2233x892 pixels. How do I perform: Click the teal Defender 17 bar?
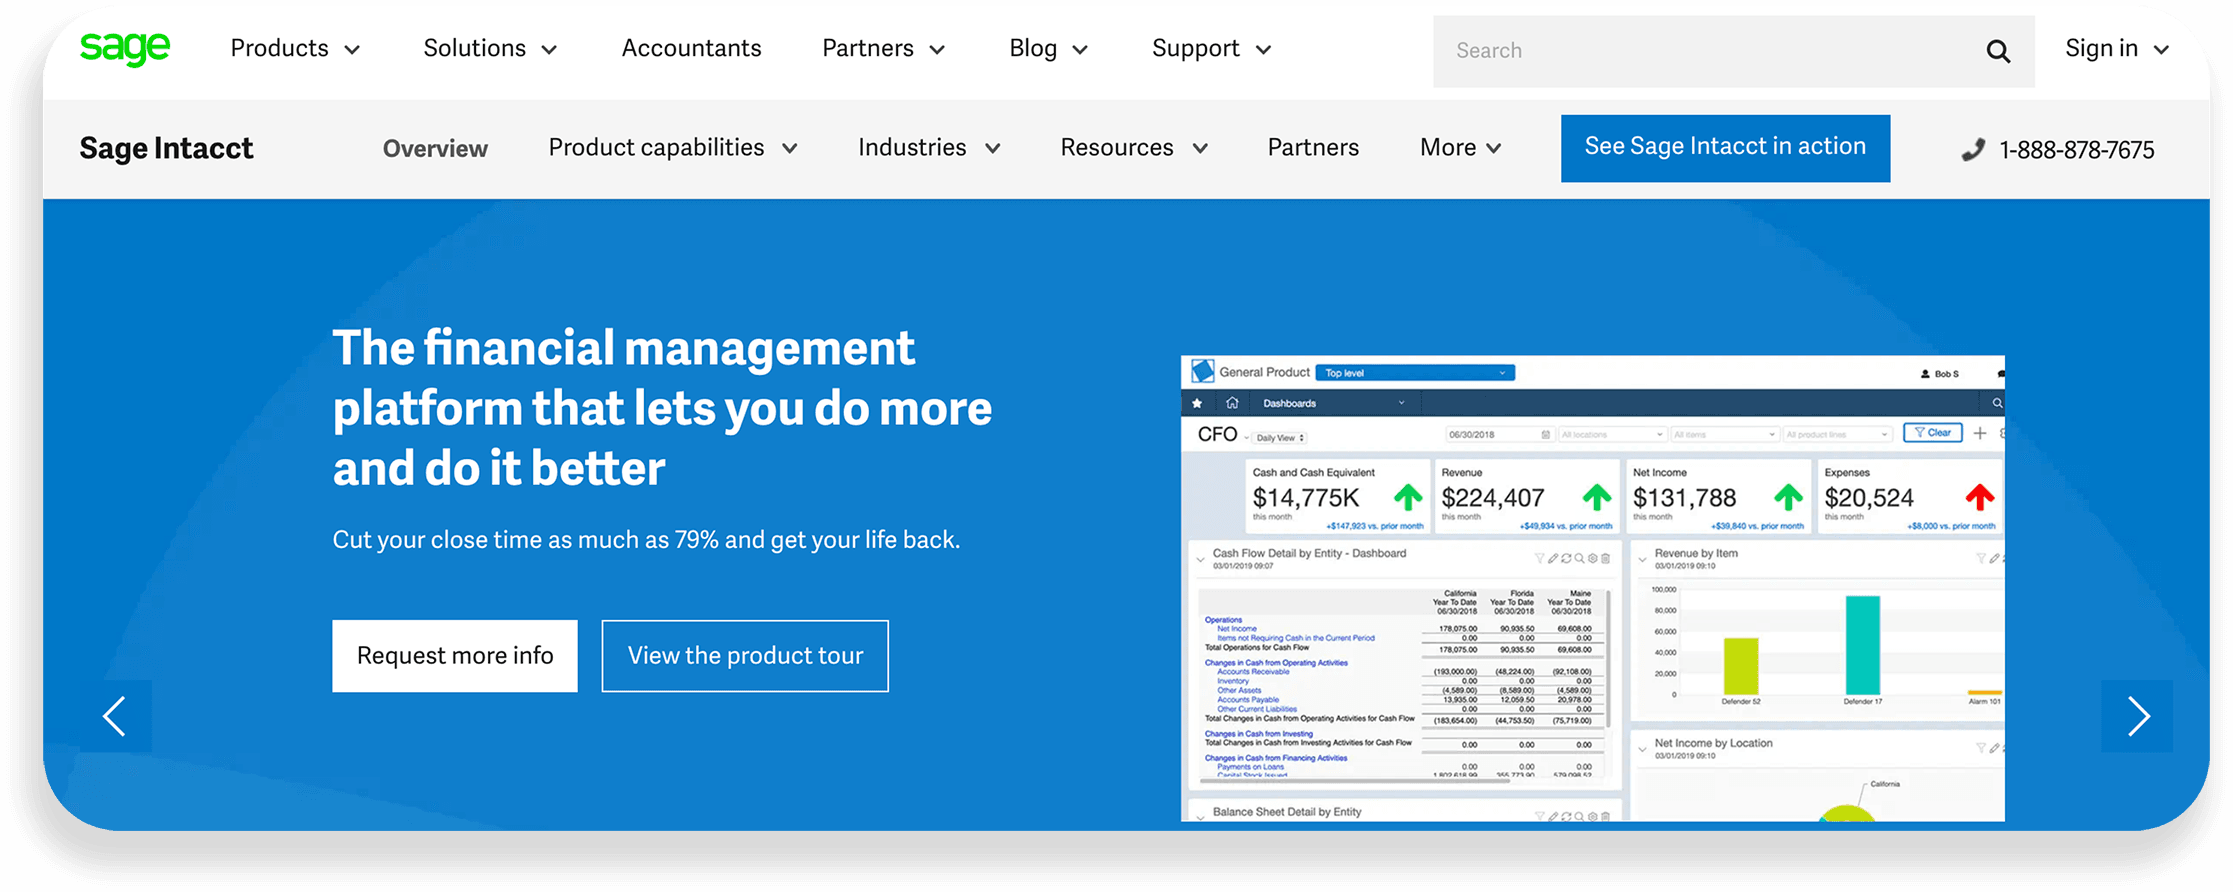click(x=1862, y=645)
